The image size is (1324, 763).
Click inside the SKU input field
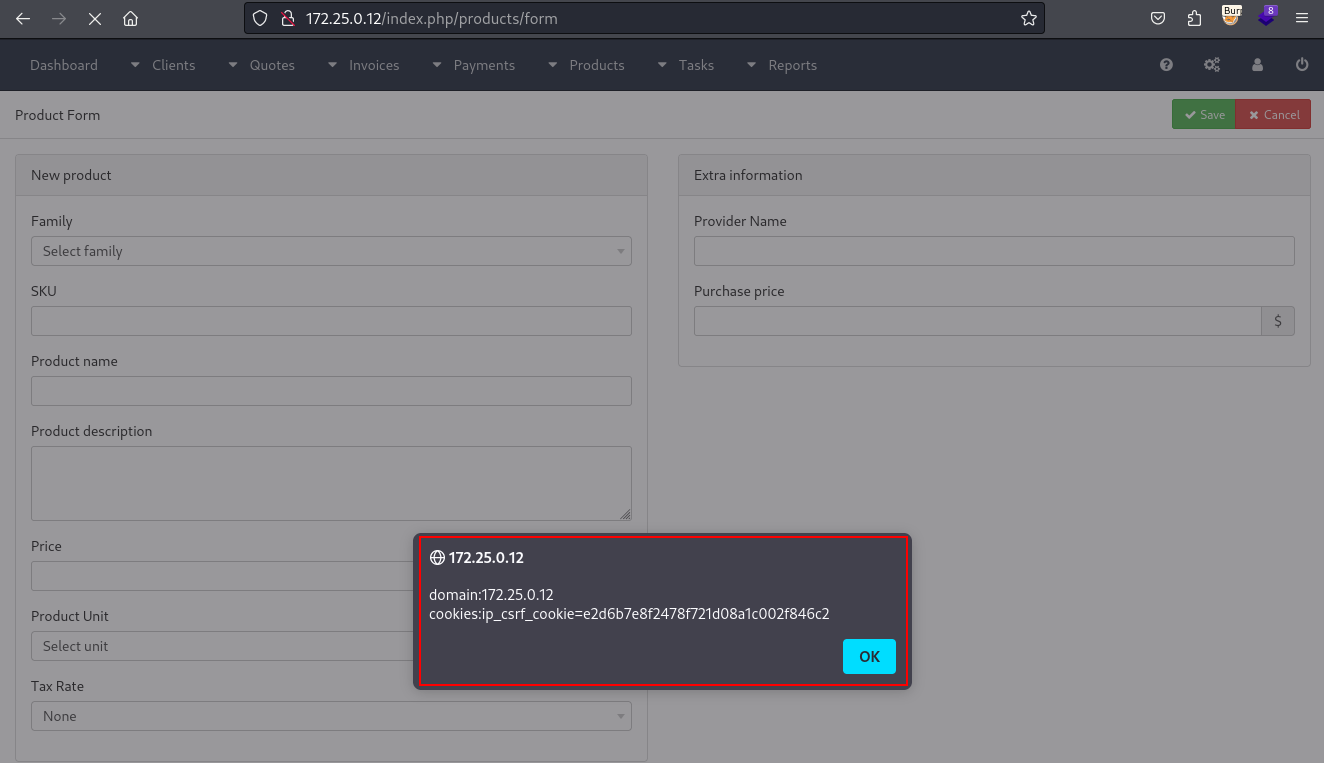tap(331, 321)
